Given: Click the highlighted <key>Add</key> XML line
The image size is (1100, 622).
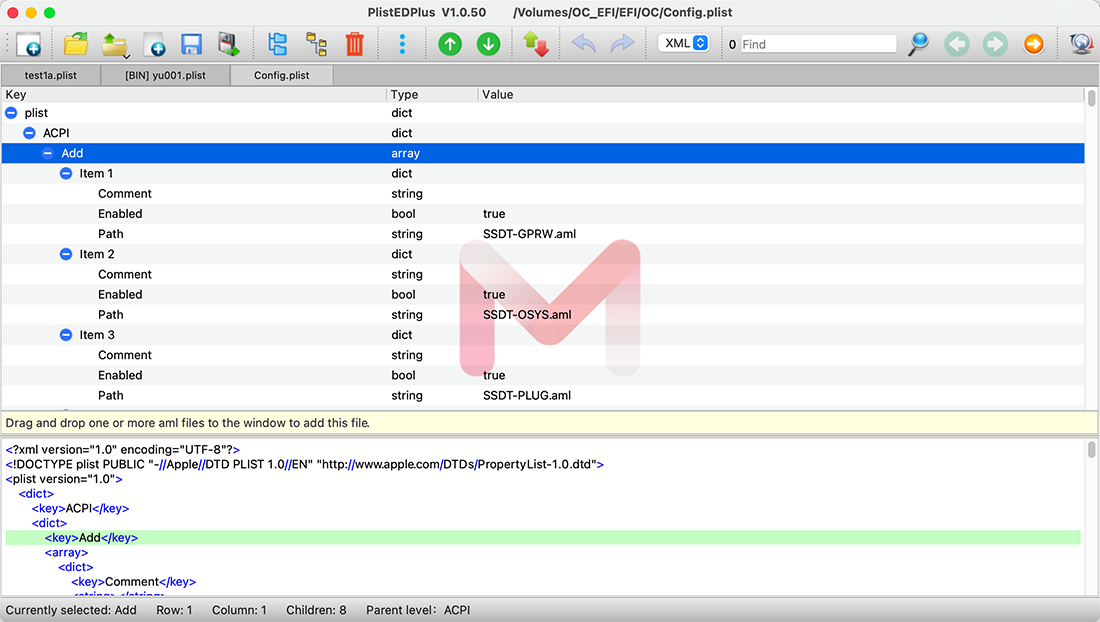Looking at the screenshot, I should coord(542,538).
